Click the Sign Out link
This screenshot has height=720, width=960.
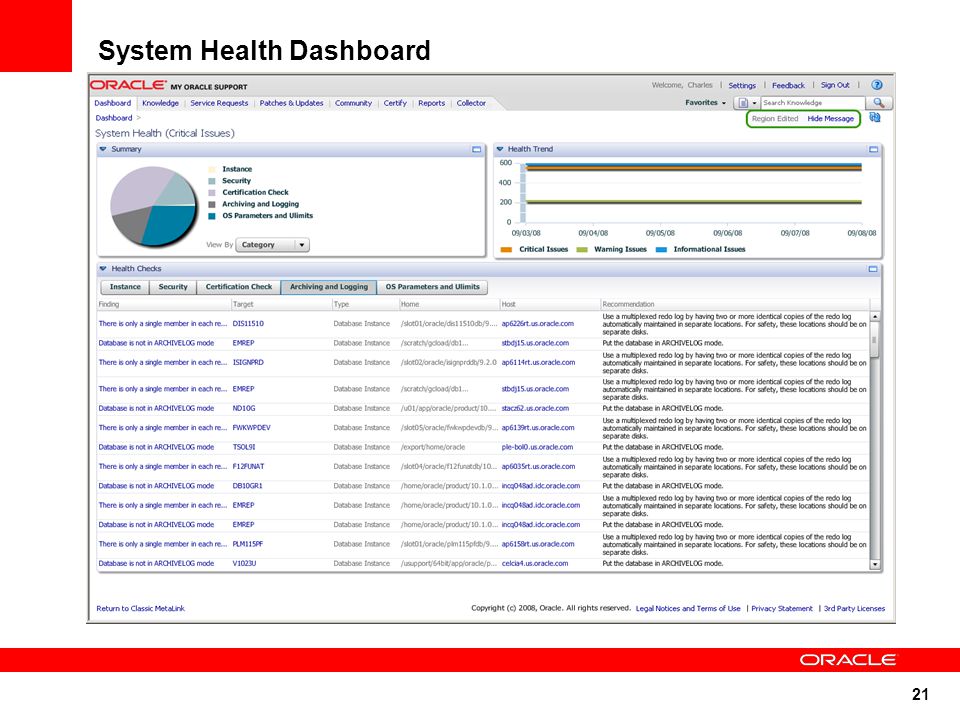[x=835, y=85]
